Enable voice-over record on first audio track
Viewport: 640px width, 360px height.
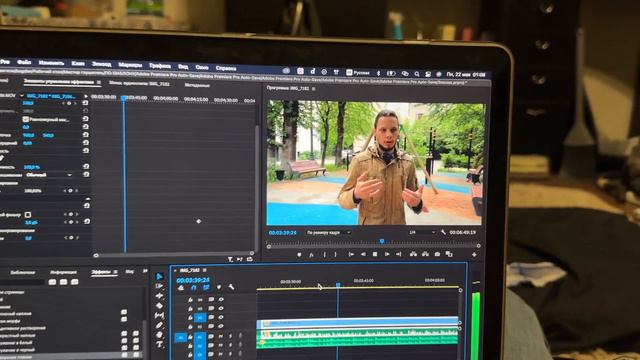(x=240, y=336)
